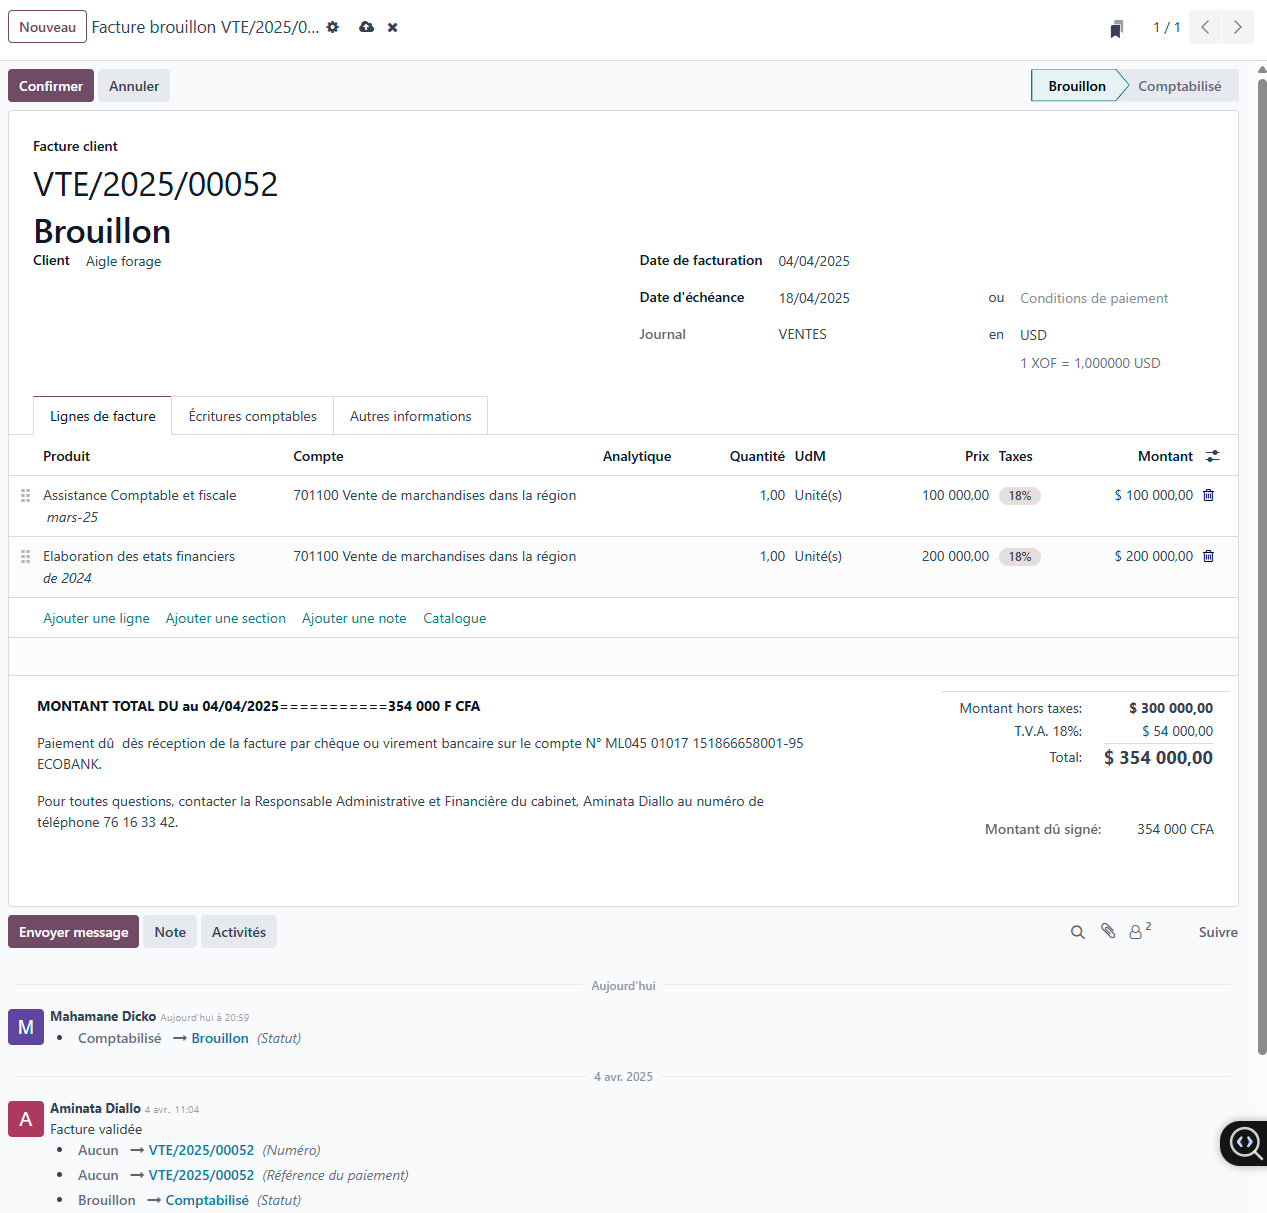Click the Annuler button
Viewport: 1267px width, 1213px height.
(134, 86)
